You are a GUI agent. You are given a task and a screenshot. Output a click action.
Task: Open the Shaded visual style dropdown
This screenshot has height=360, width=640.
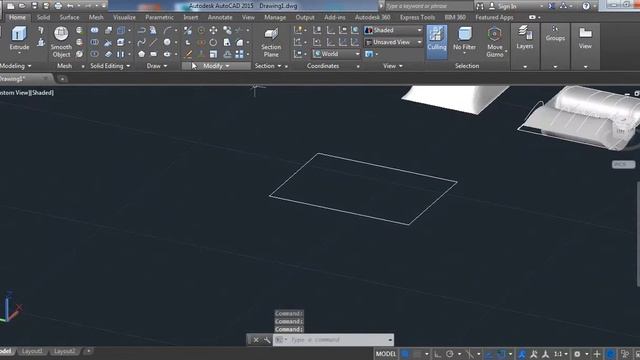pyautogui.click(x=393, y=30)
